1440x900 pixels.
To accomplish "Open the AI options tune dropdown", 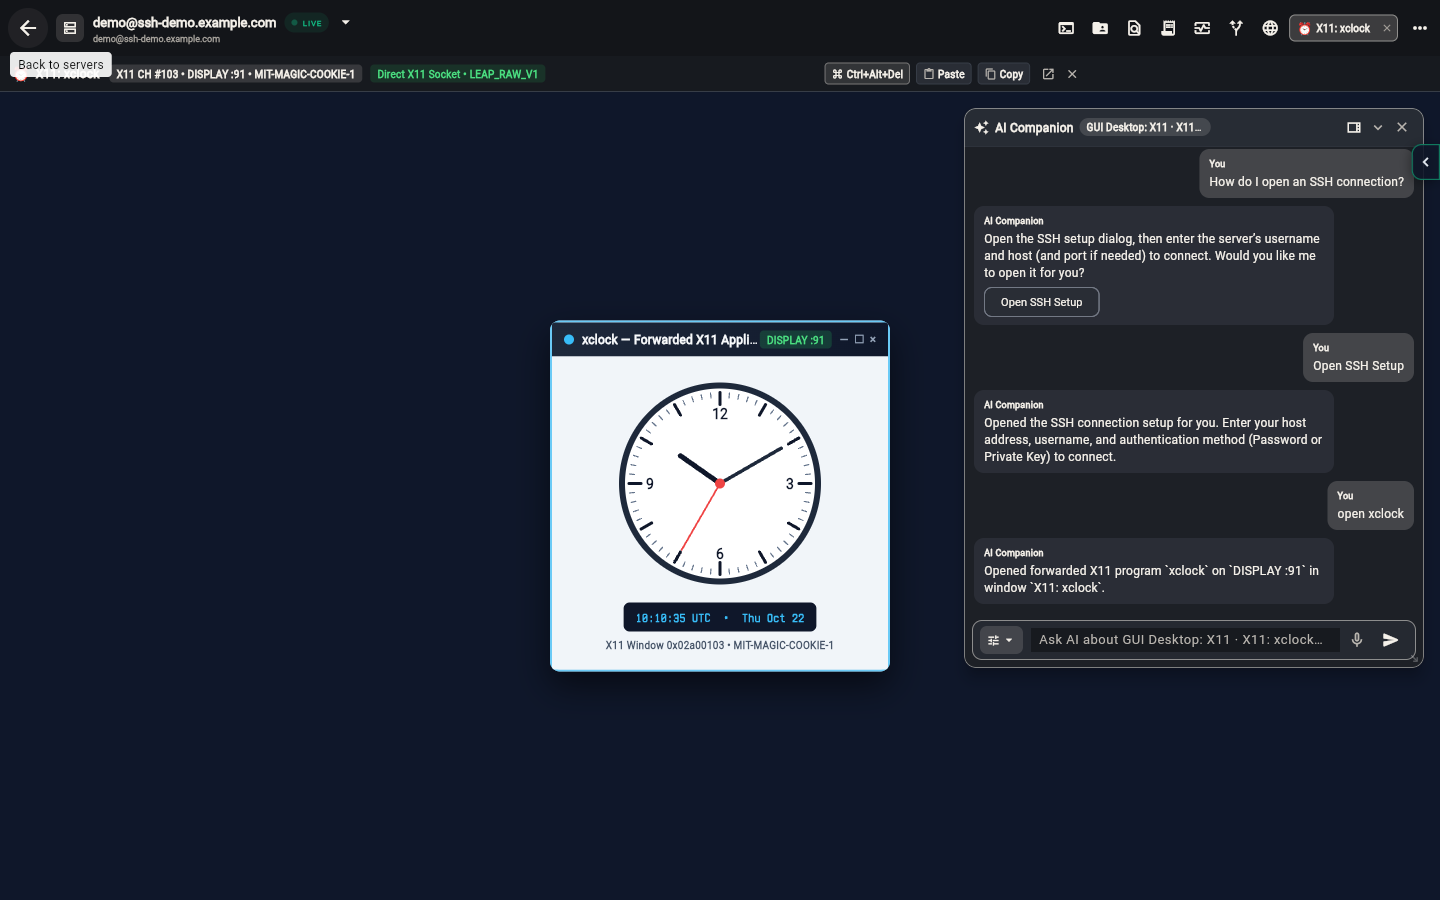I will click(x=1001, y=640).
